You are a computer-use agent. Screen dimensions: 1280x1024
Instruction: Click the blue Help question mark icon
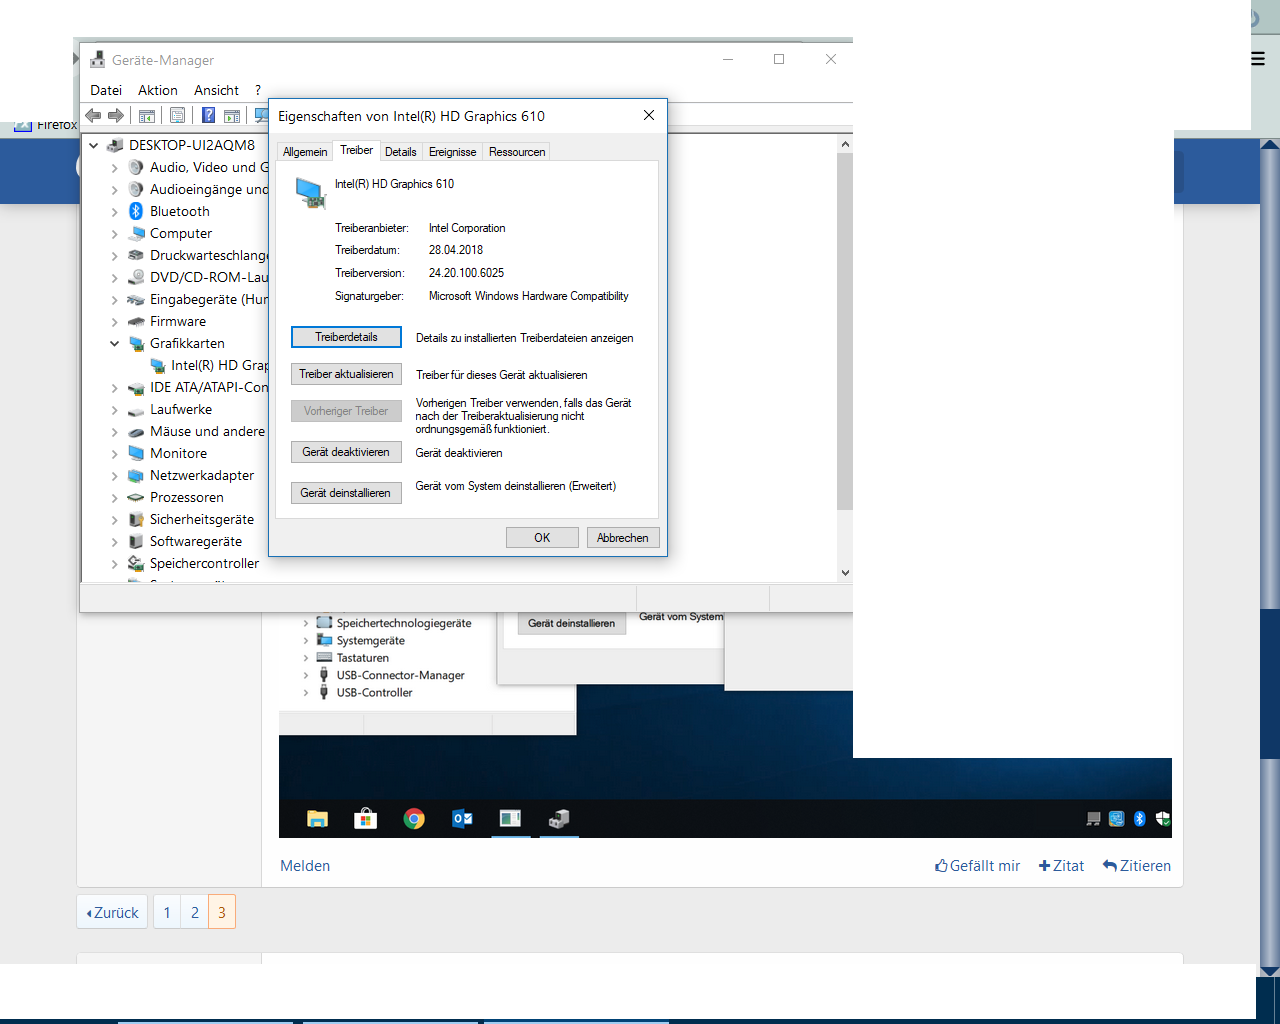(x=208, y=115)
